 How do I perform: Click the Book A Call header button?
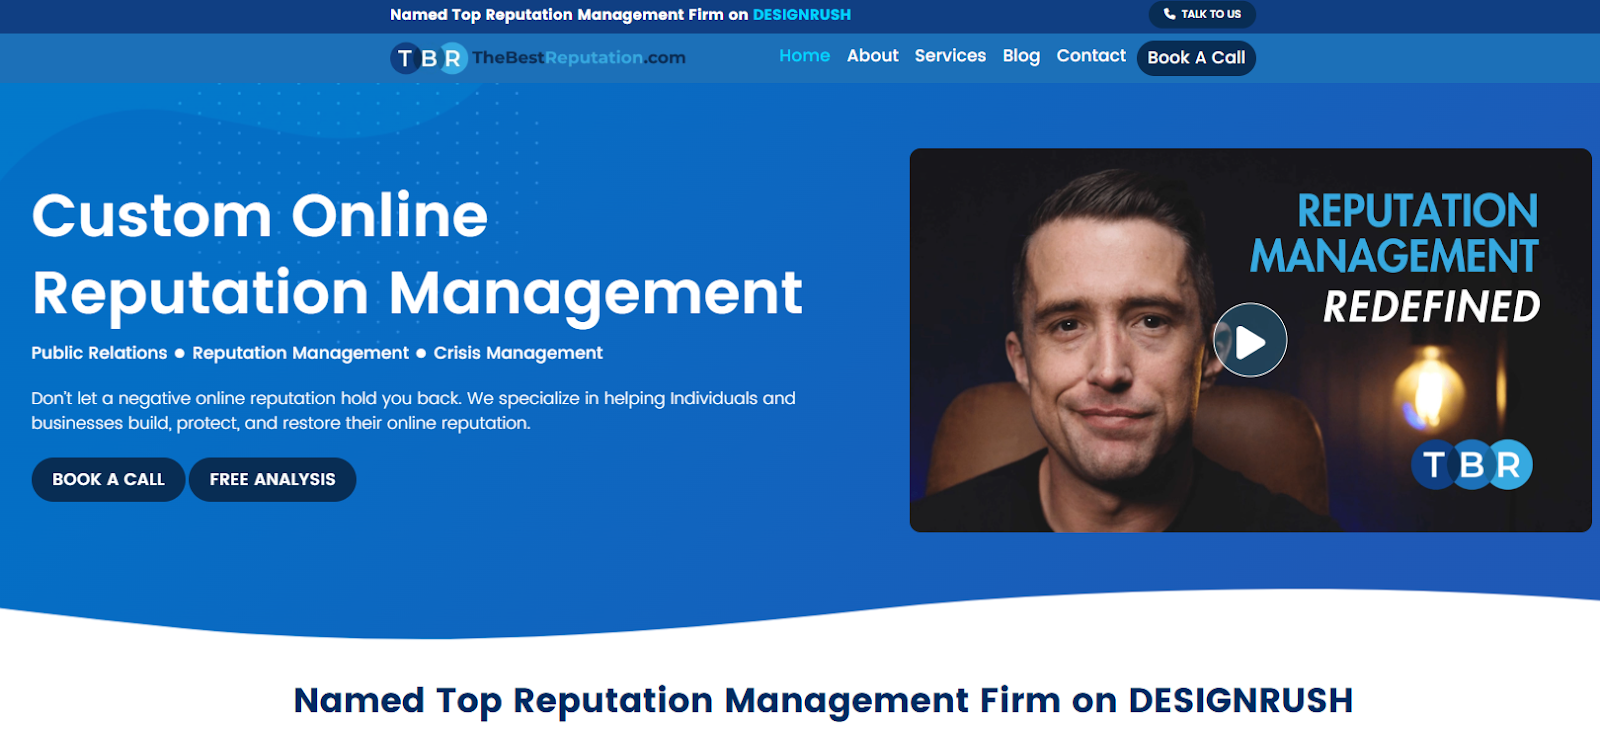1196,58
